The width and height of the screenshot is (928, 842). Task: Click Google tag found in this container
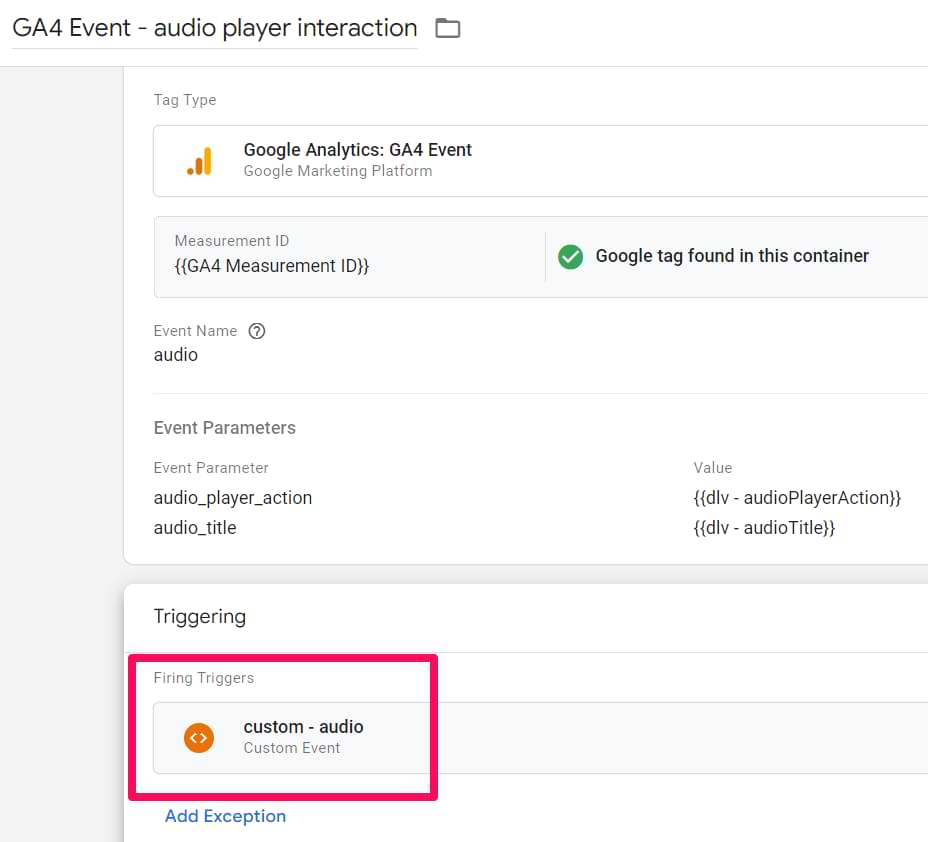[732, 256]
